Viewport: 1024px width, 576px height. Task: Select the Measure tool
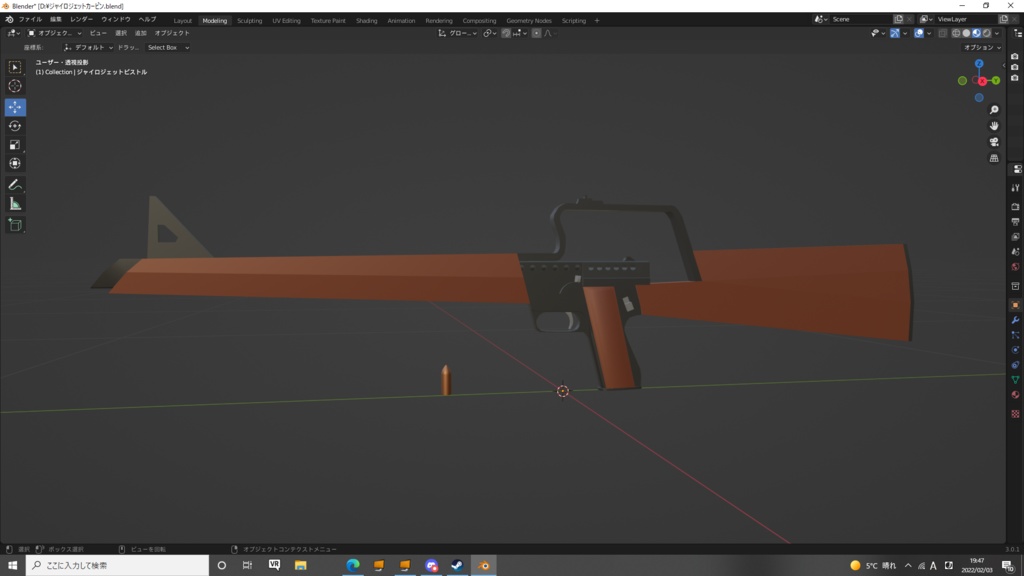(14, 204)
